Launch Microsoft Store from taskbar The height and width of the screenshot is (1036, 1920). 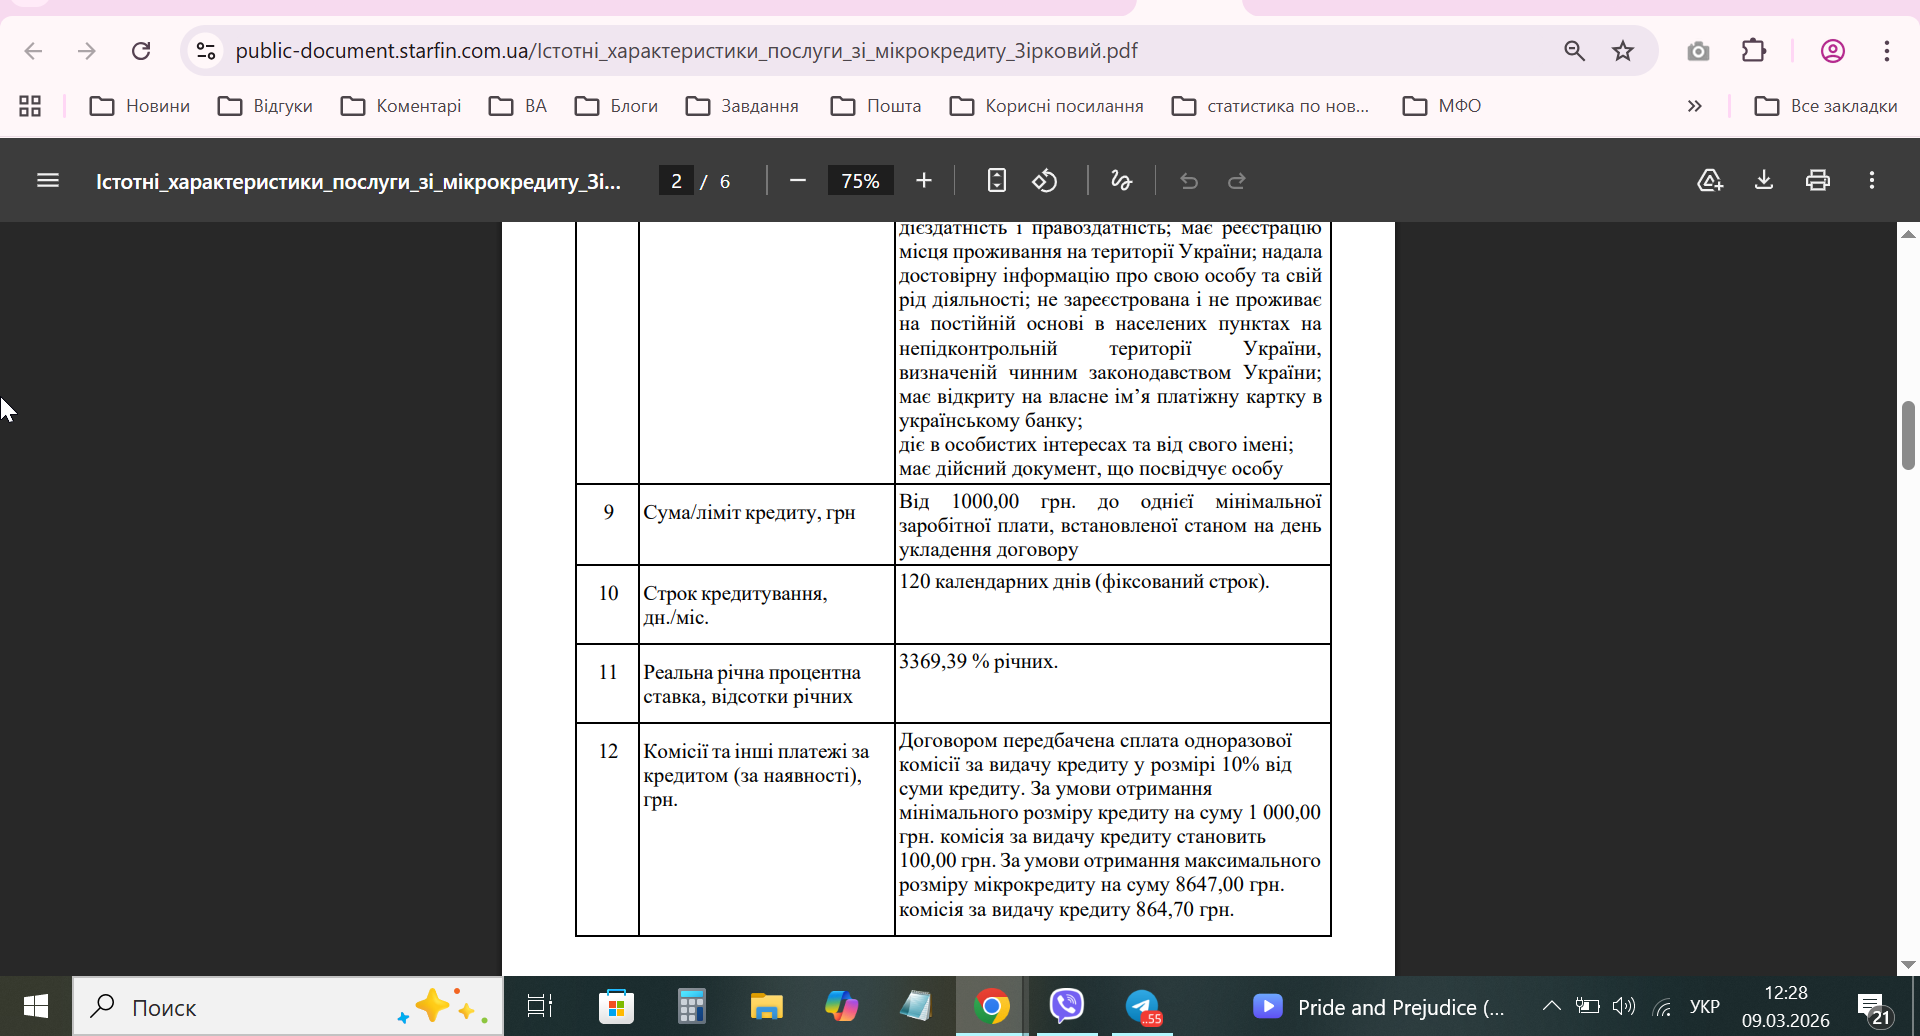(616, 1006)
